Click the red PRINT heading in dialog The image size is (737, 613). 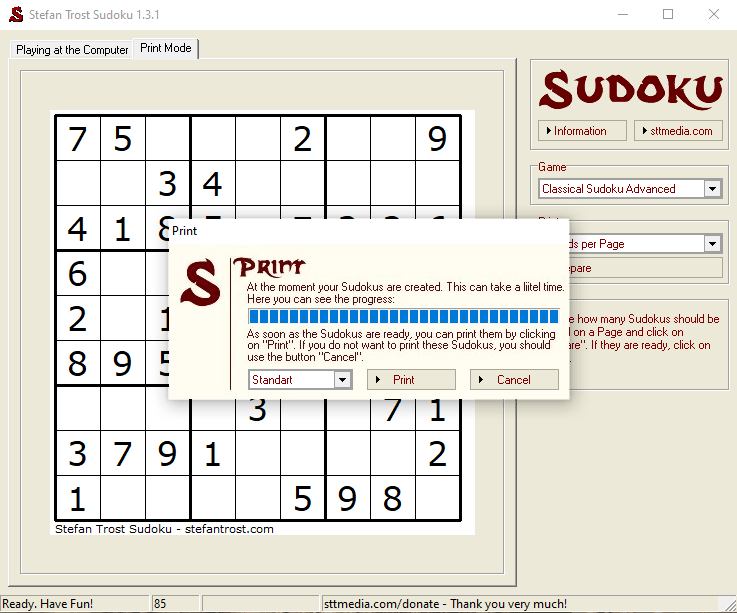[269, 267]
